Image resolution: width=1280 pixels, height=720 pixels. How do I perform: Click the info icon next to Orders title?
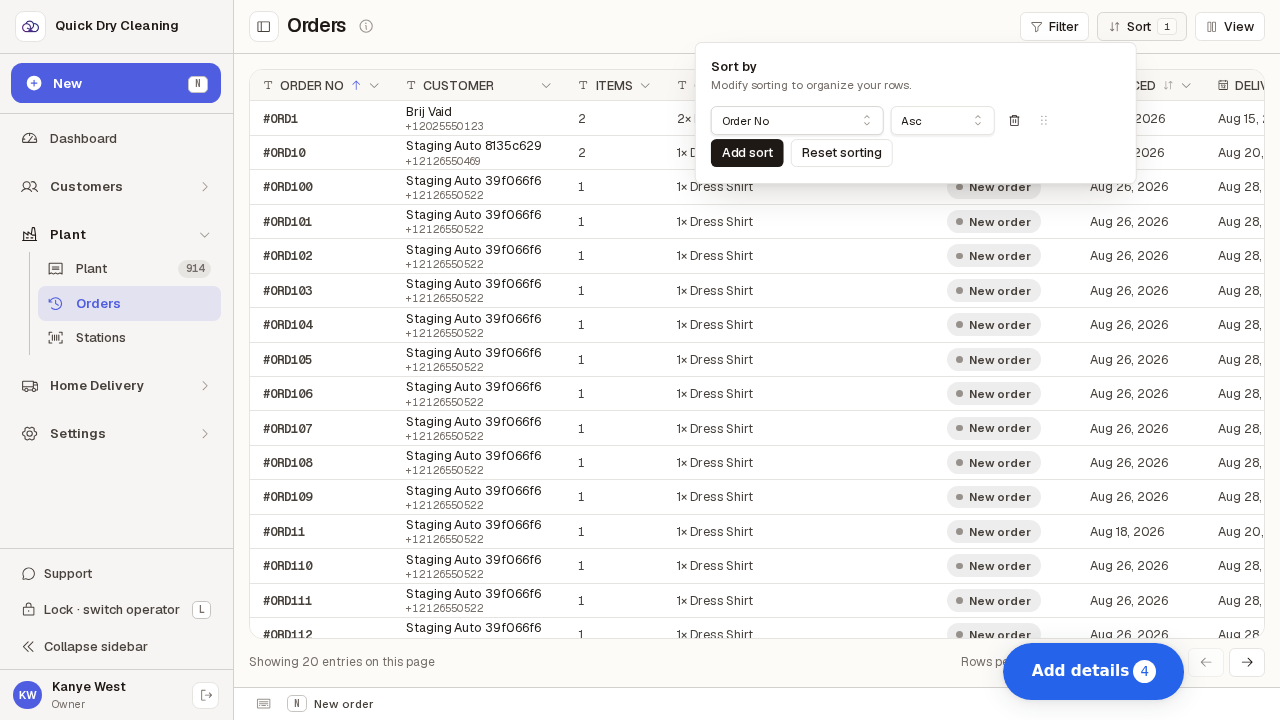tap(366, 26)
